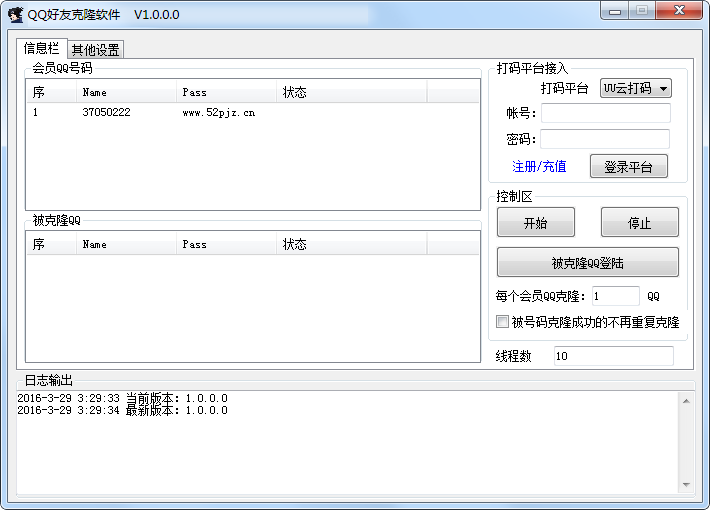Screen dimensions: 710x510
Task: Focus the 密码 password field
Action: coord(605,139)
